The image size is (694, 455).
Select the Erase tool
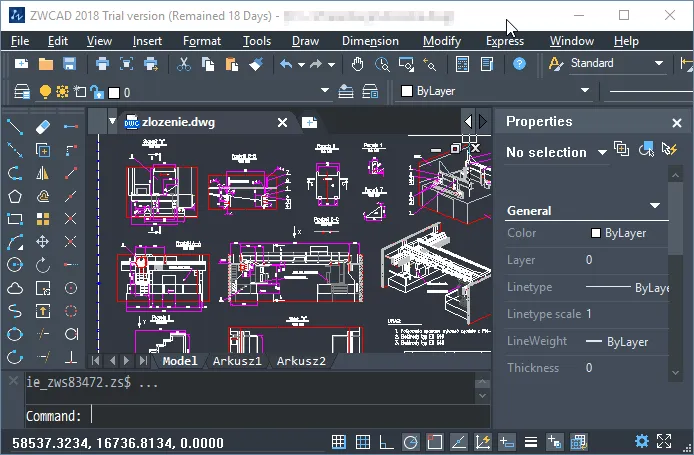coord(42,127)
